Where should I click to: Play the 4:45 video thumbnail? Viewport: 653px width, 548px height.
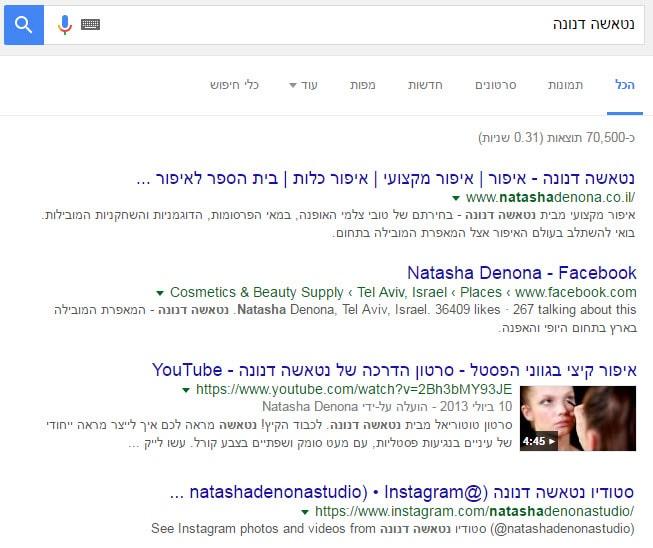coord(578,418)
